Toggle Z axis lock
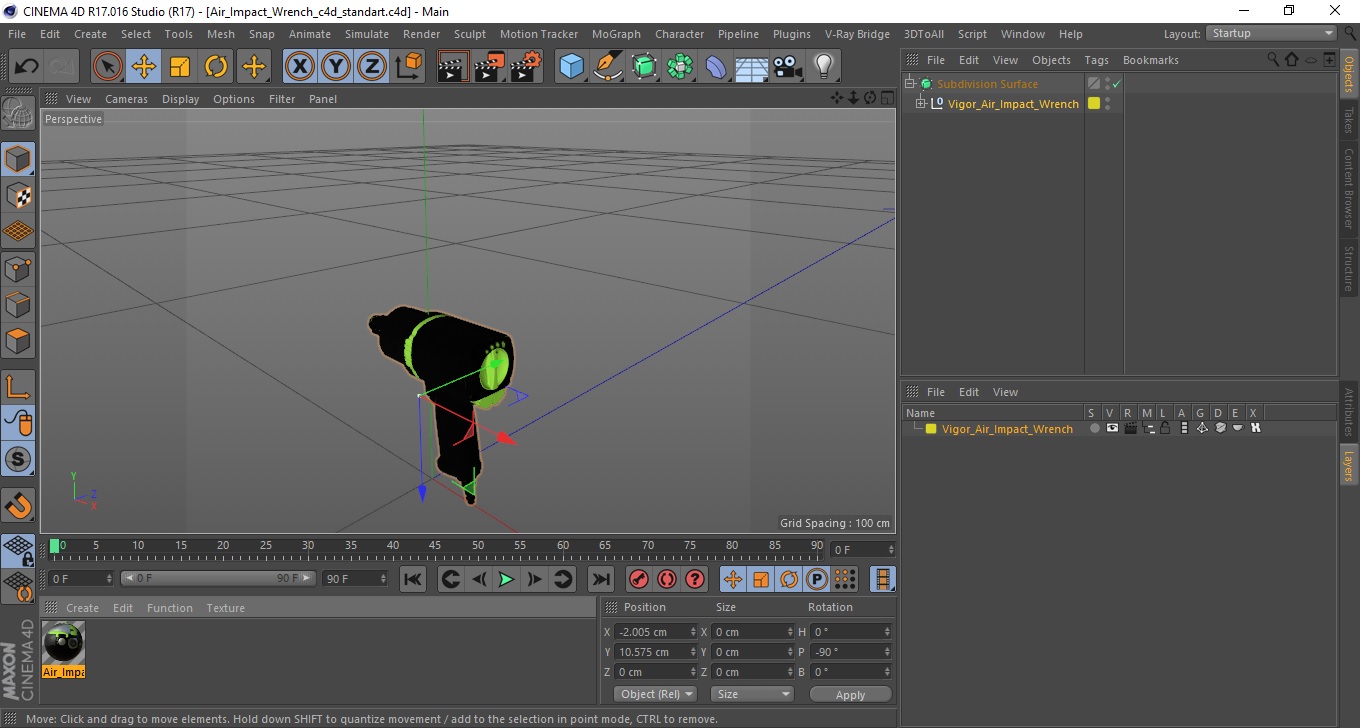This screenshot has width=1360, height=728. (372, 67)
